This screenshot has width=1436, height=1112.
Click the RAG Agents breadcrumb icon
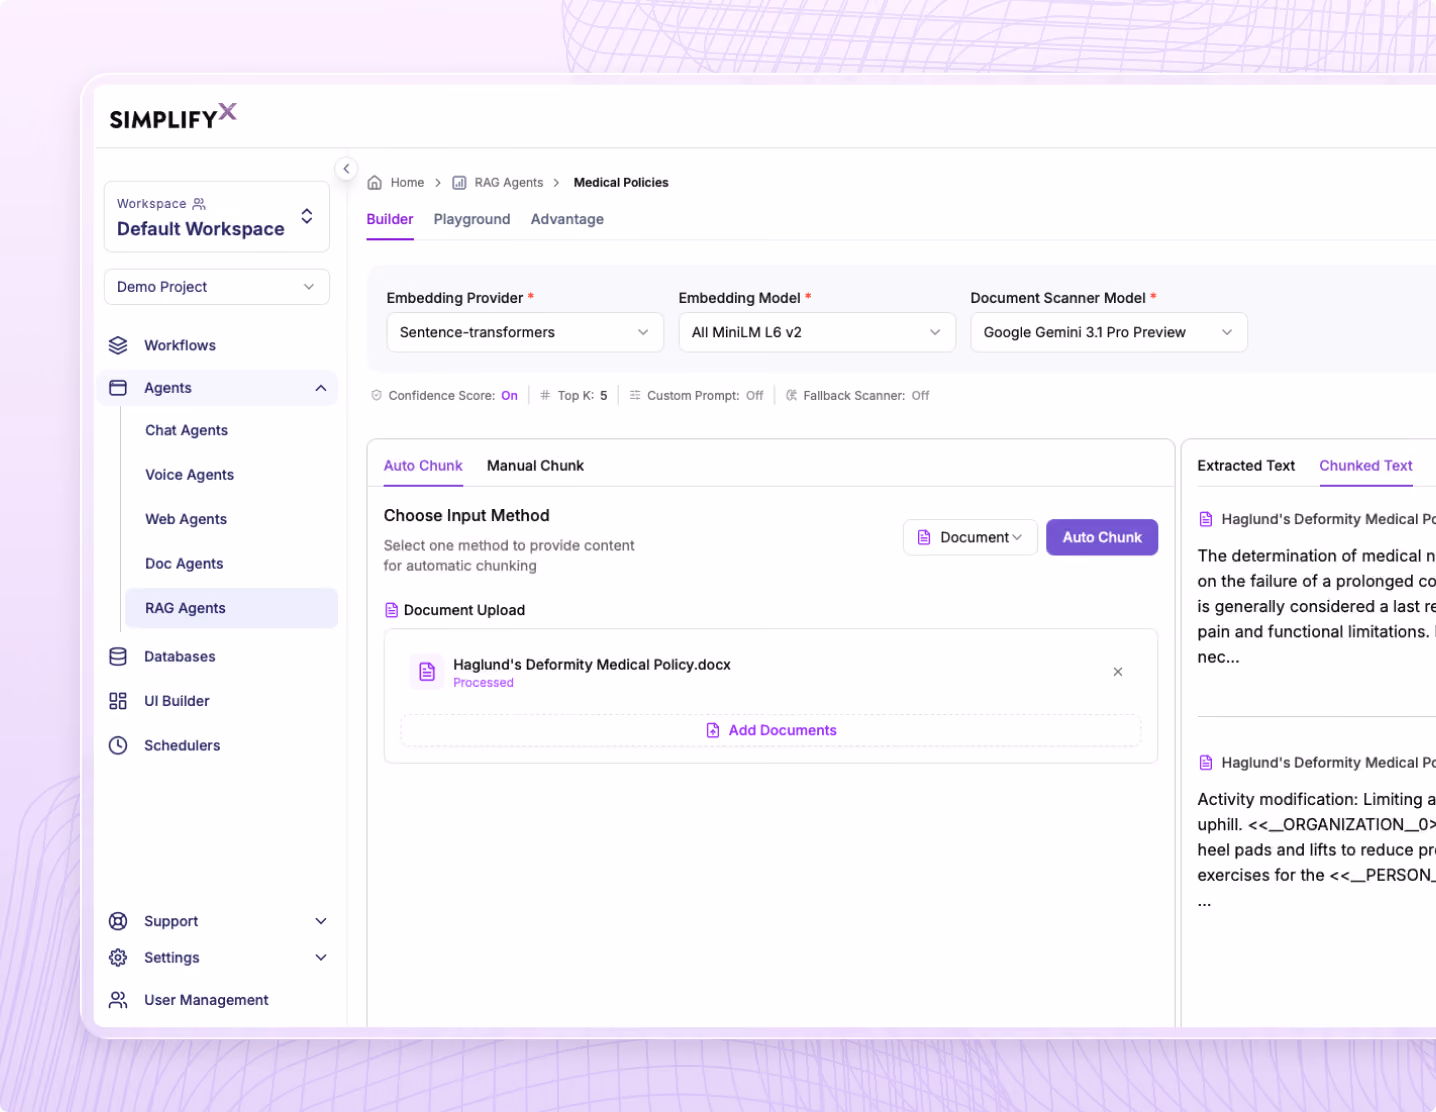click(459, 183)
